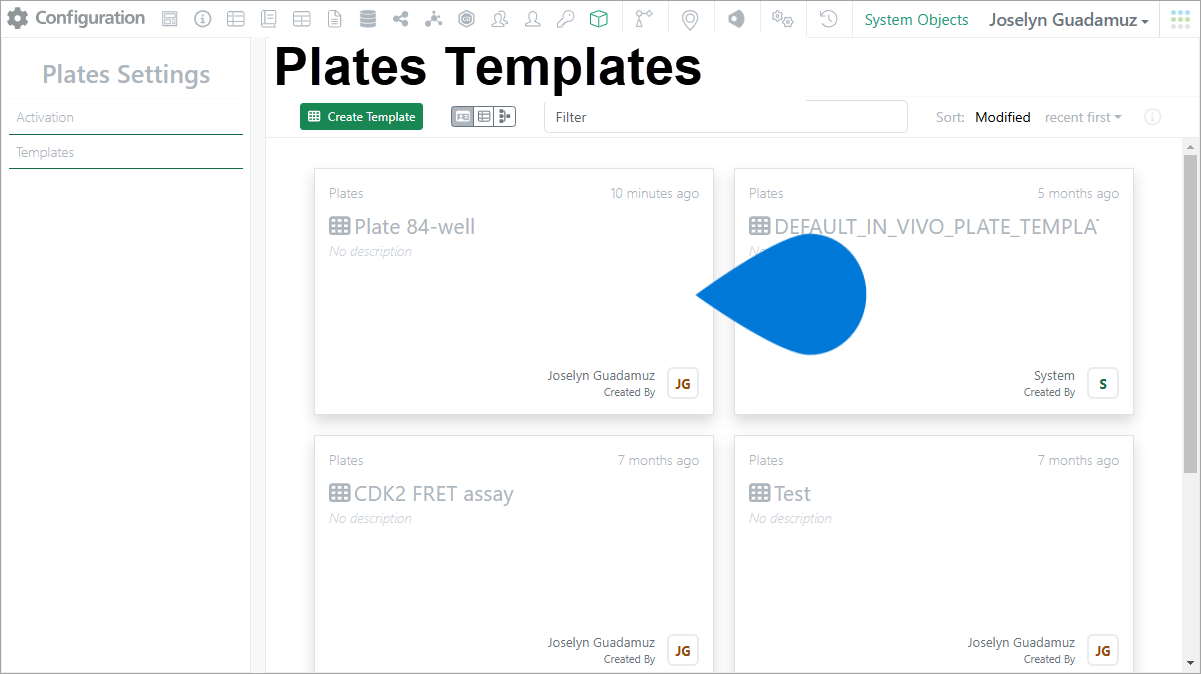Viewport: 1201px width, 674px height.
Task: Click the double gears settings icon
Action: [783, 19]
